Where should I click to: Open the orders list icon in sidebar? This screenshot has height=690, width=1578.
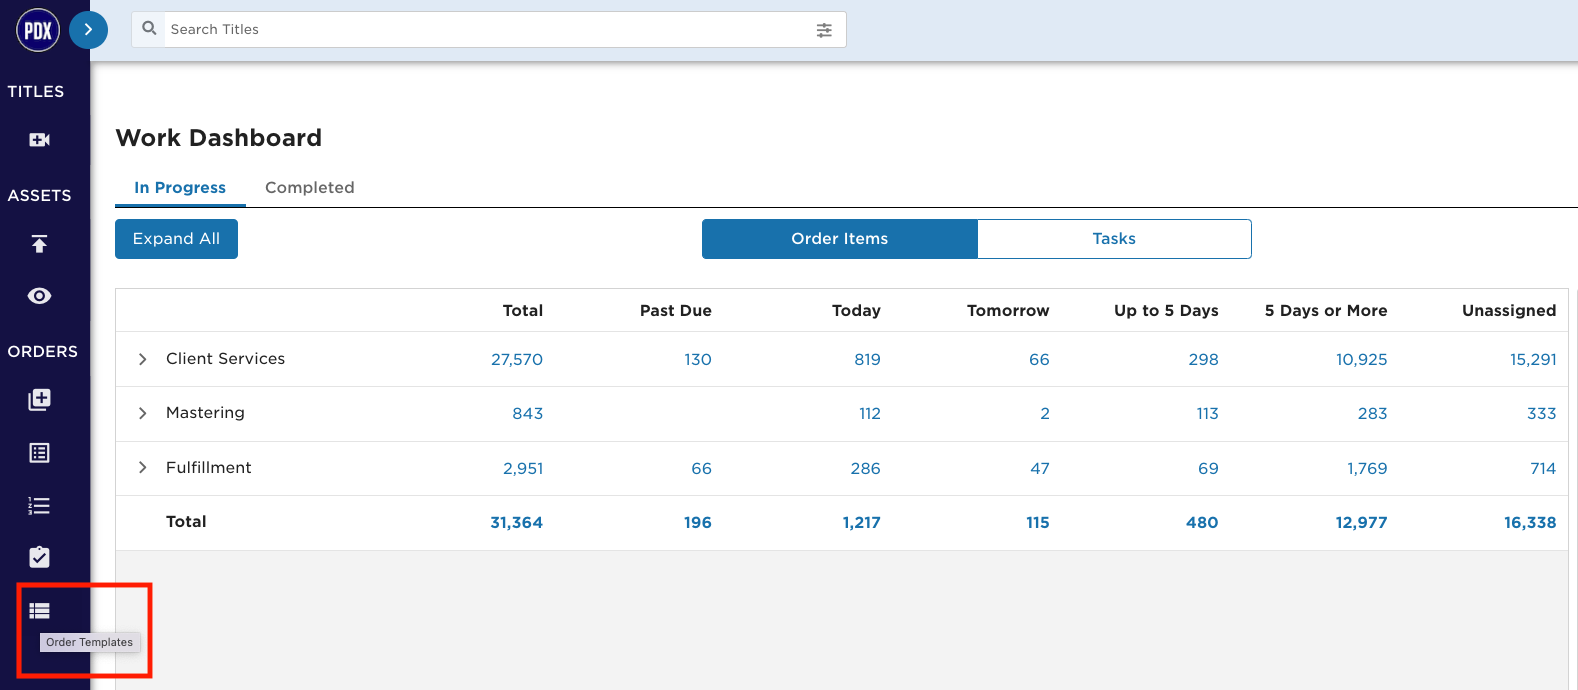tap(39, 453)
